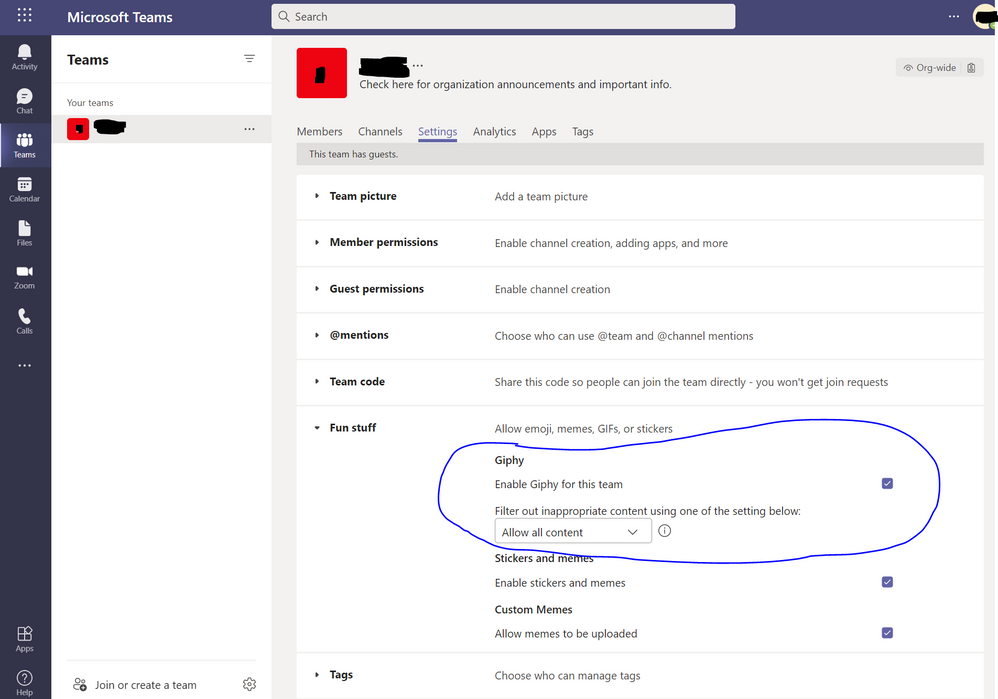Open the Apps icon at the bottom
The image size is (998, 699).
pos(24,634)
